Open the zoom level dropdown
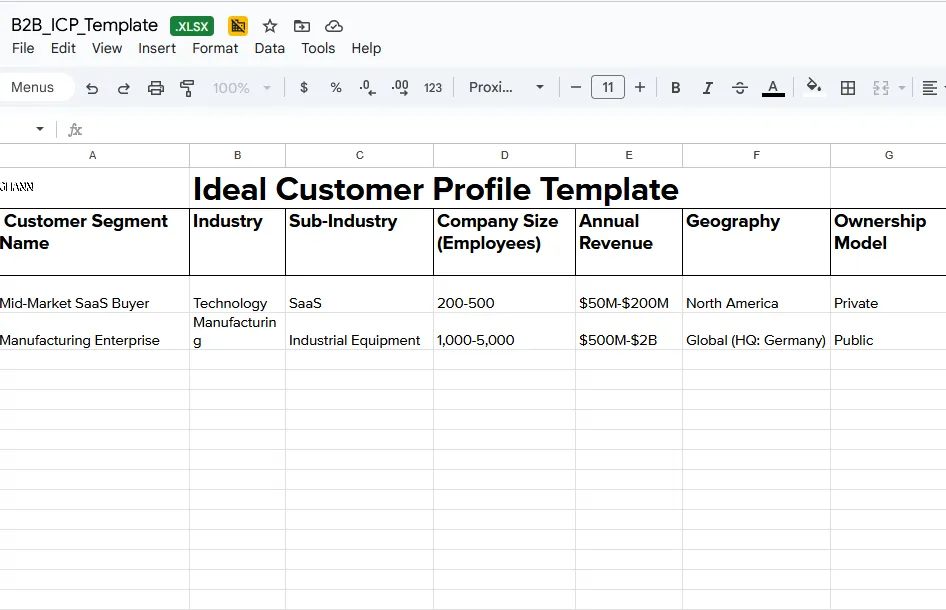The height and width of the screenshot is (610, 946). (x=242, y=88)
